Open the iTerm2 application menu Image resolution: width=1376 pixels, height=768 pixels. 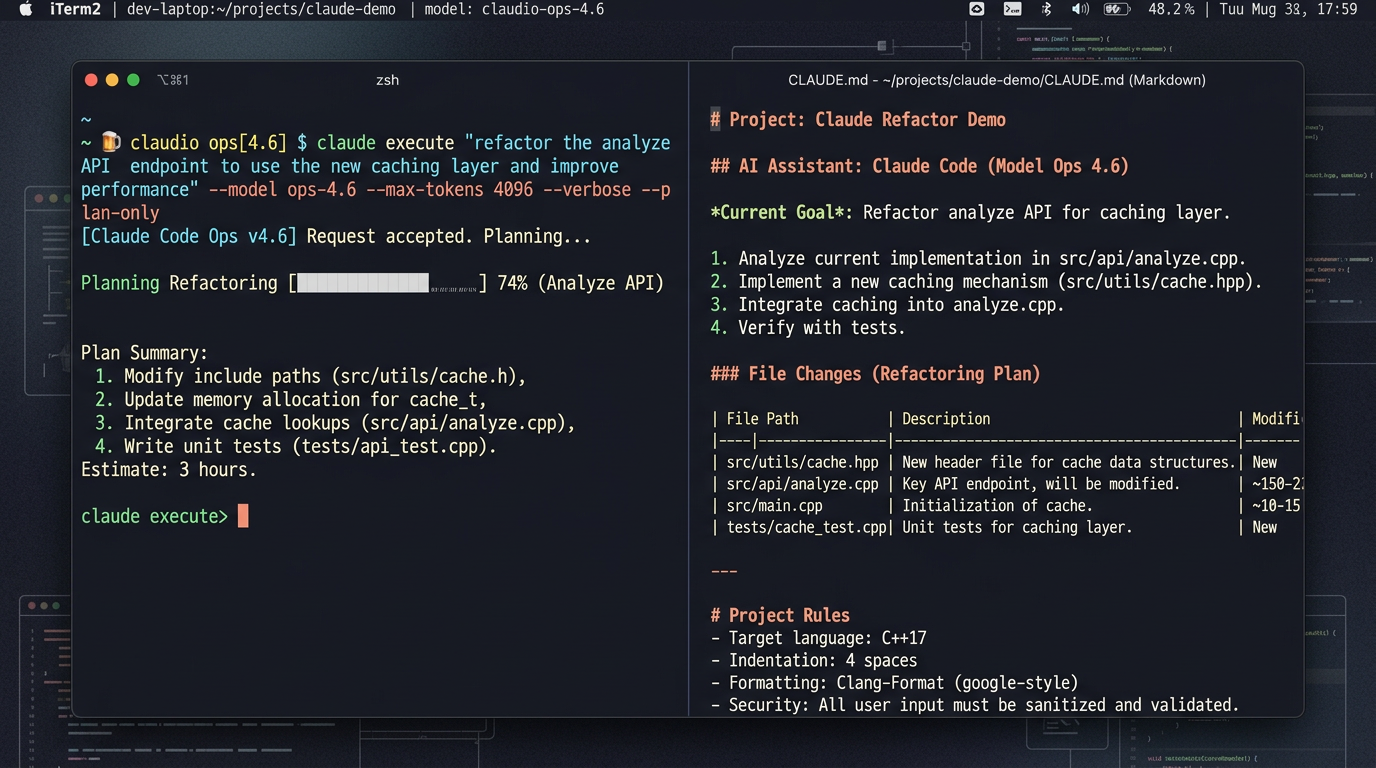click(x=75, y=9)
